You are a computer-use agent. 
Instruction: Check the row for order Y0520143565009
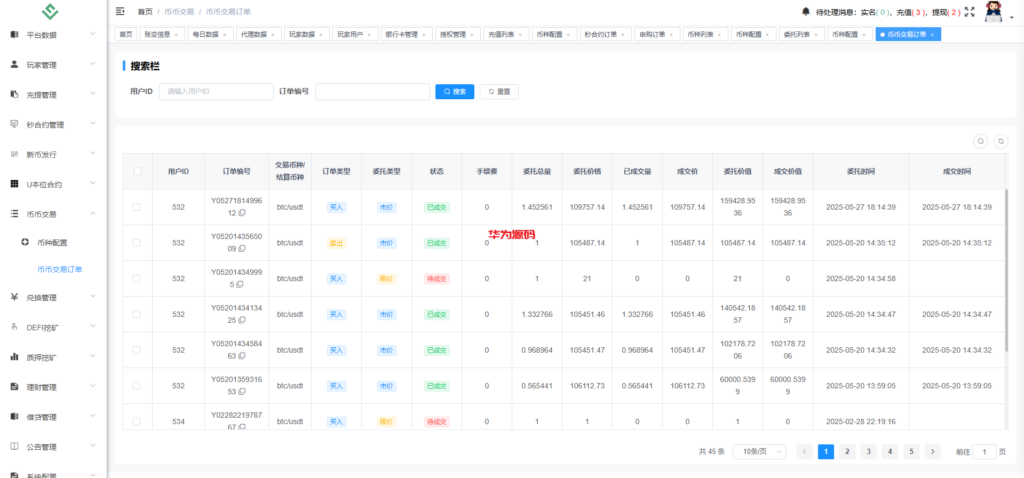[x=136, y=242]
